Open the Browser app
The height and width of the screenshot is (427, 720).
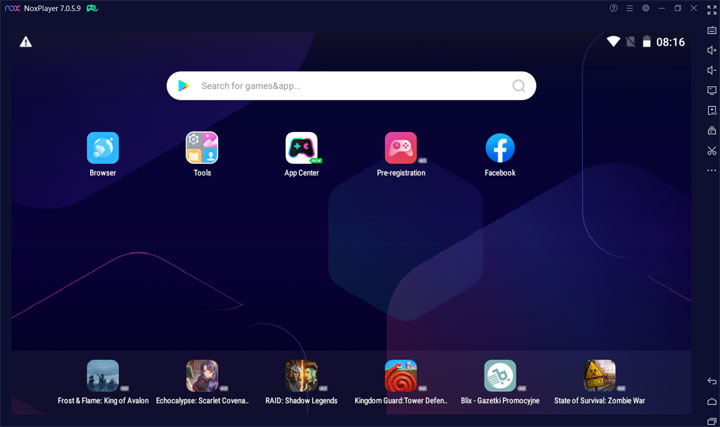(102, 148)
